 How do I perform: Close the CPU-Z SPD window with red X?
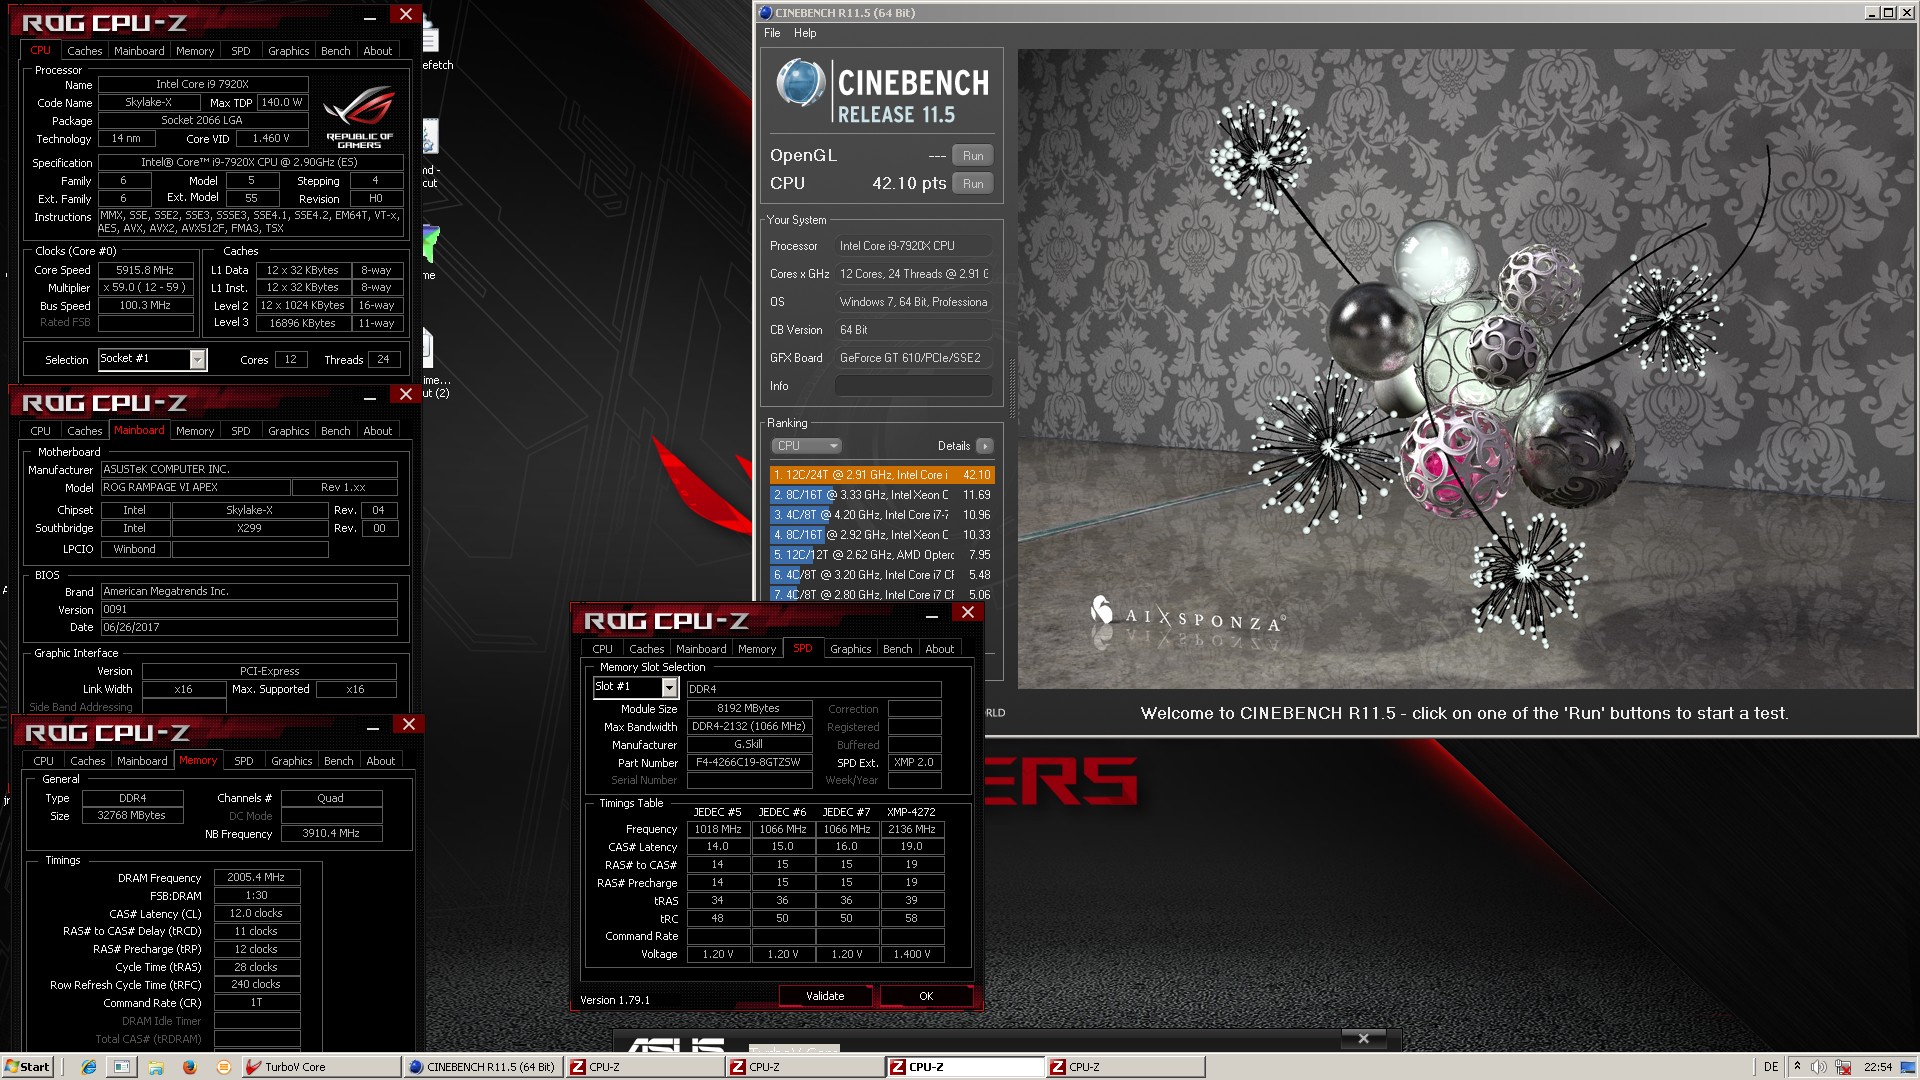coord(967,612)
